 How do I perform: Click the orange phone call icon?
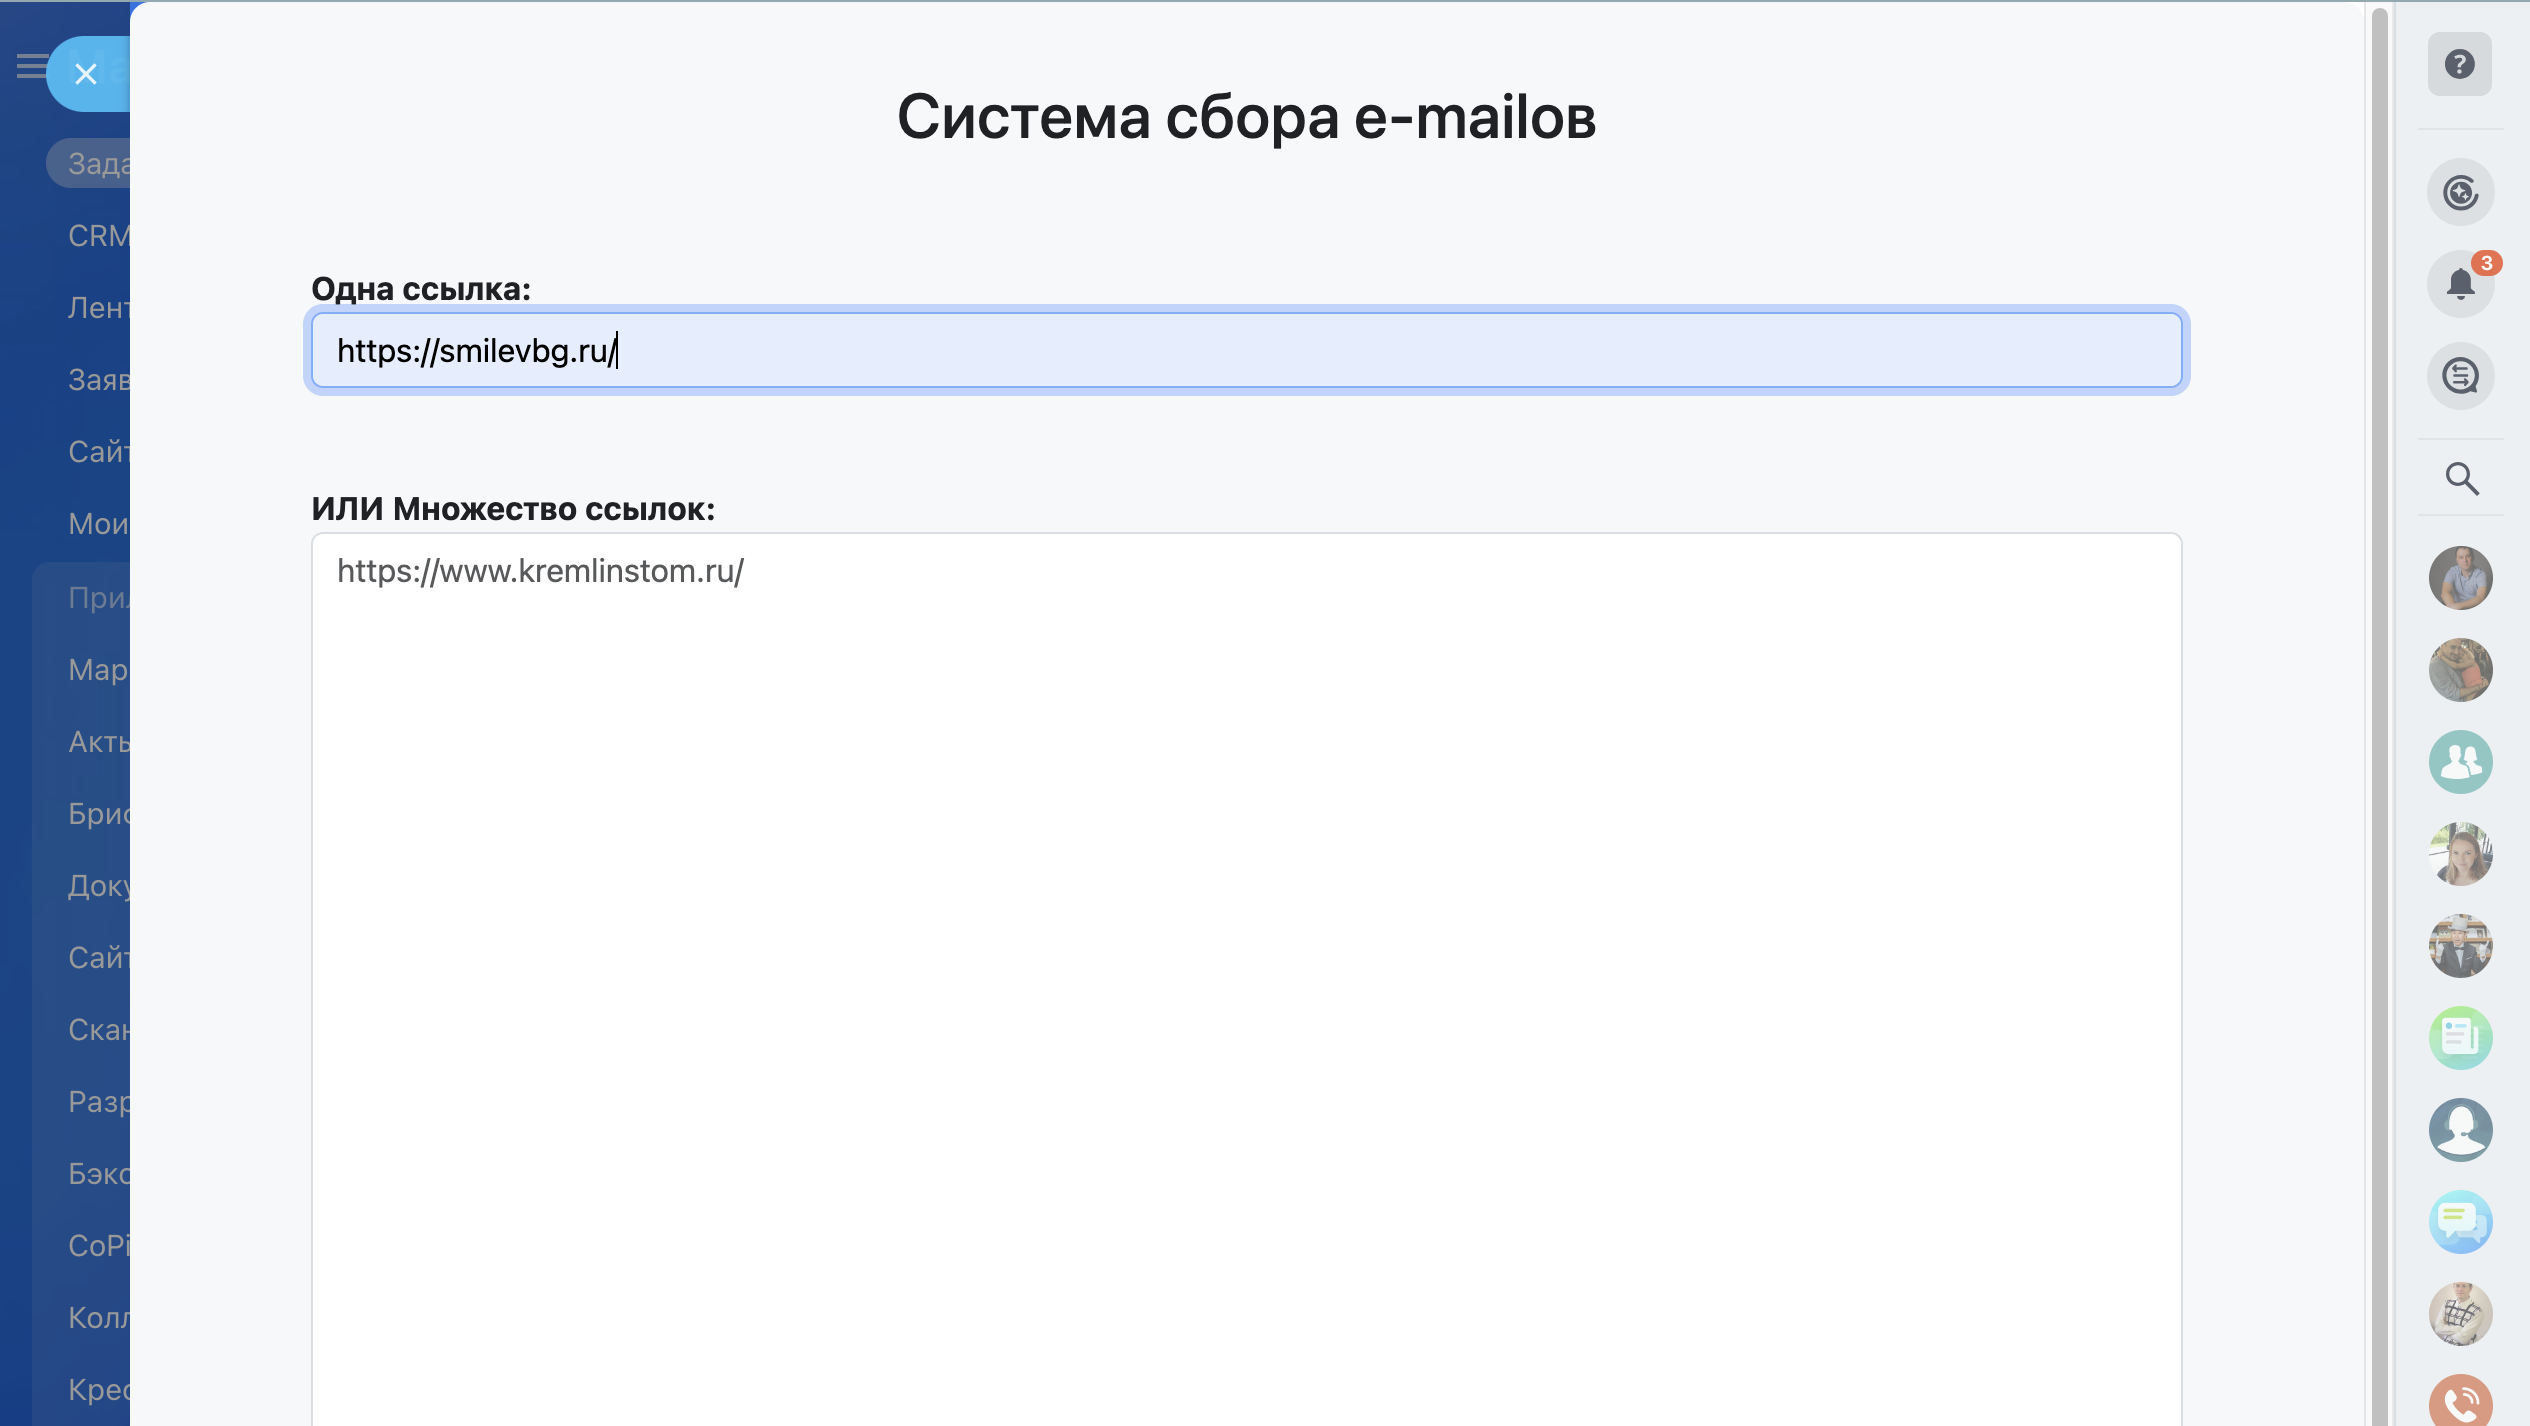click(x=2460, y=1402)
